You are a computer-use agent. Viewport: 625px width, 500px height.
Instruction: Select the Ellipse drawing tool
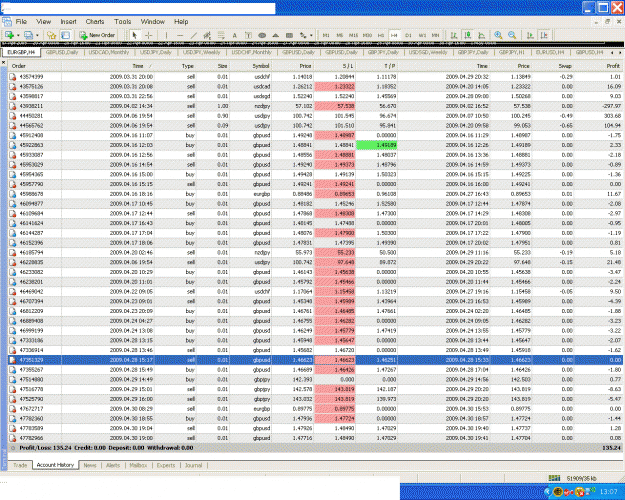point(262,35)
